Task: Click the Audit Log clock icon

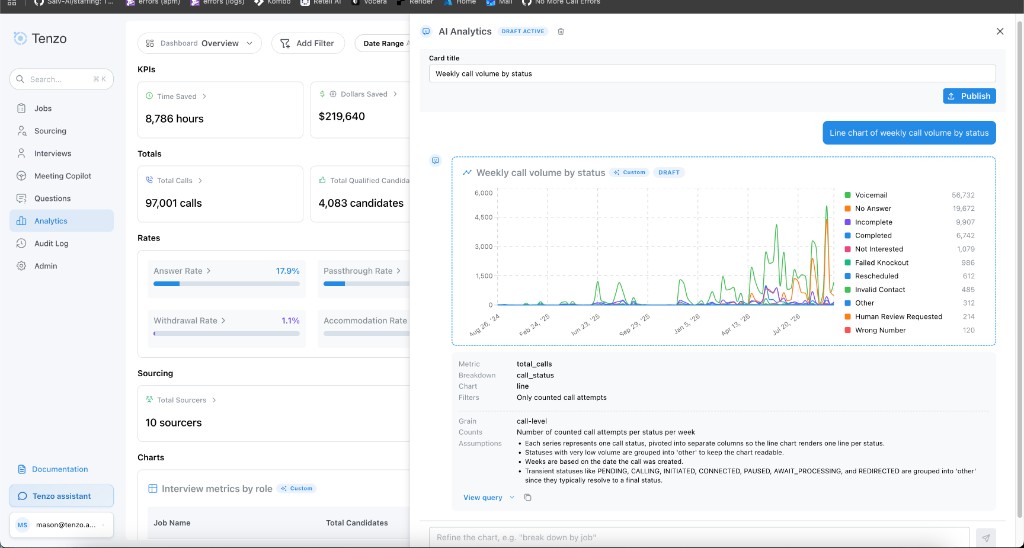Action: pyautogui.click(x=22, y=244)
